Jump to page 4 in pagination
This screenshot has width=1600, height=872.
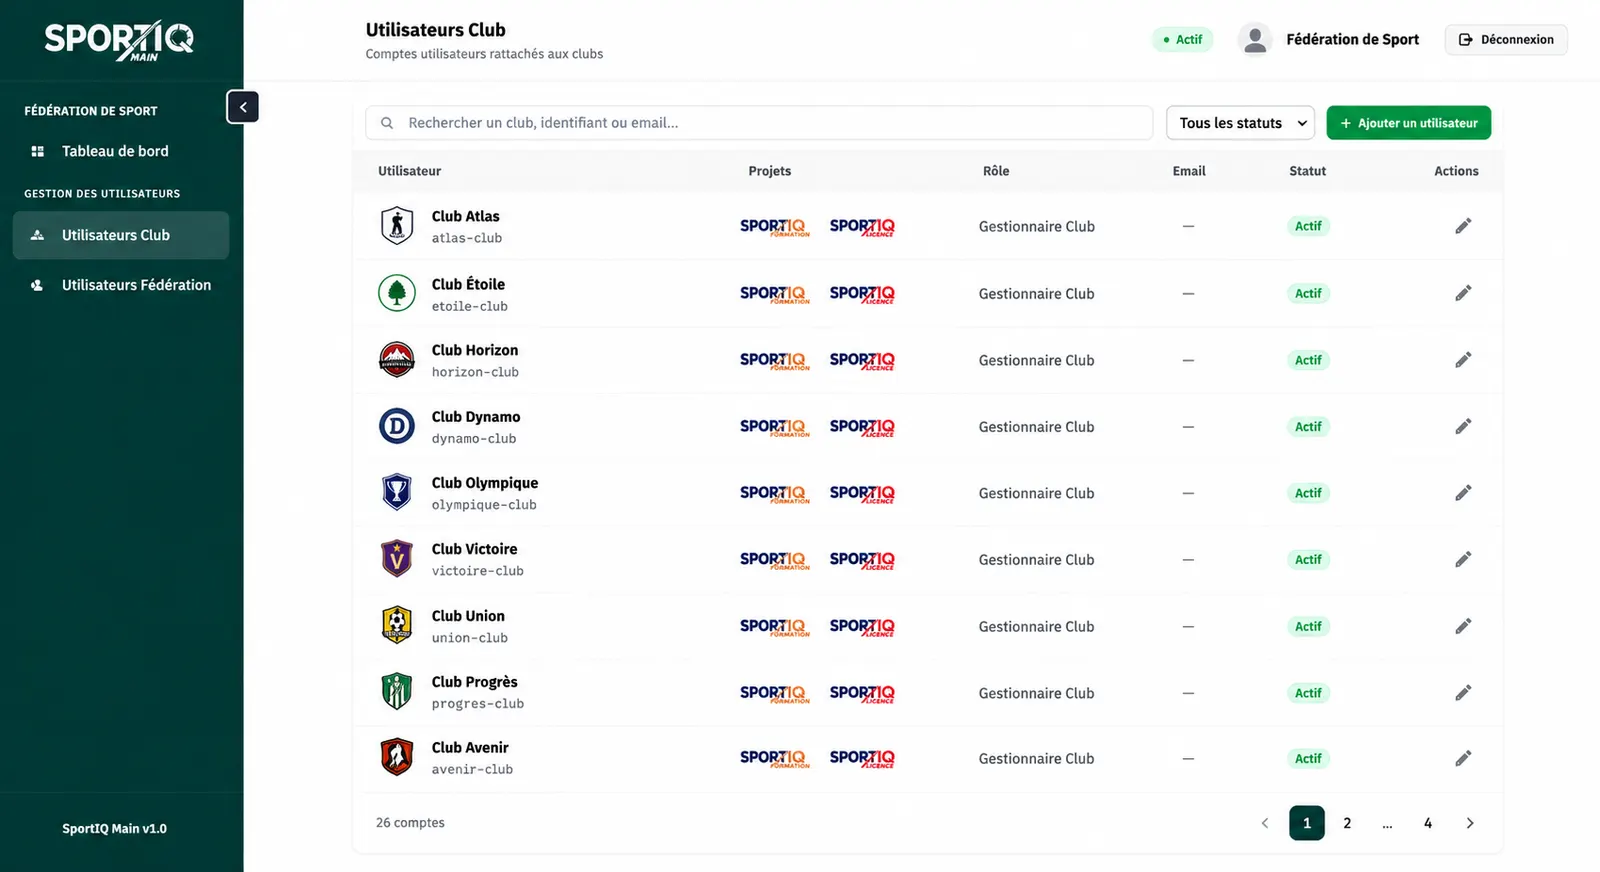(x=1428, y=823)
